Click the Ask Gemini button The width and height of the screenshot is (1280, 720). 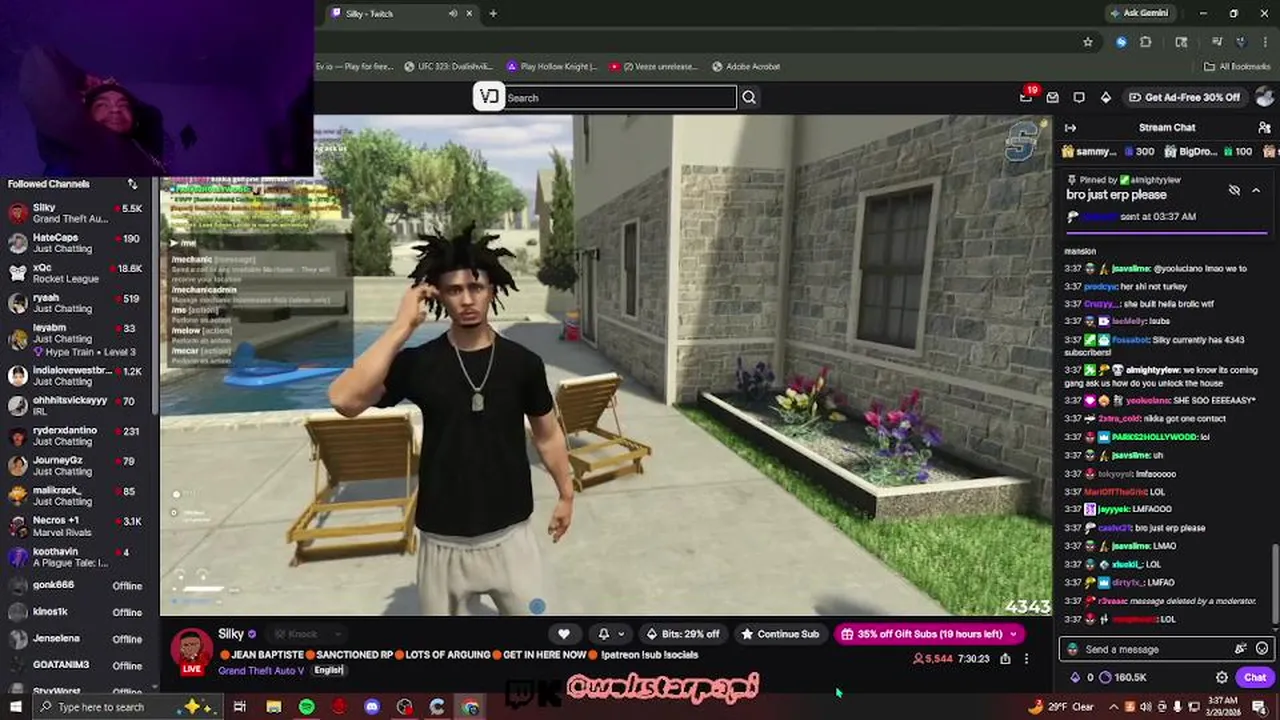1139,13
